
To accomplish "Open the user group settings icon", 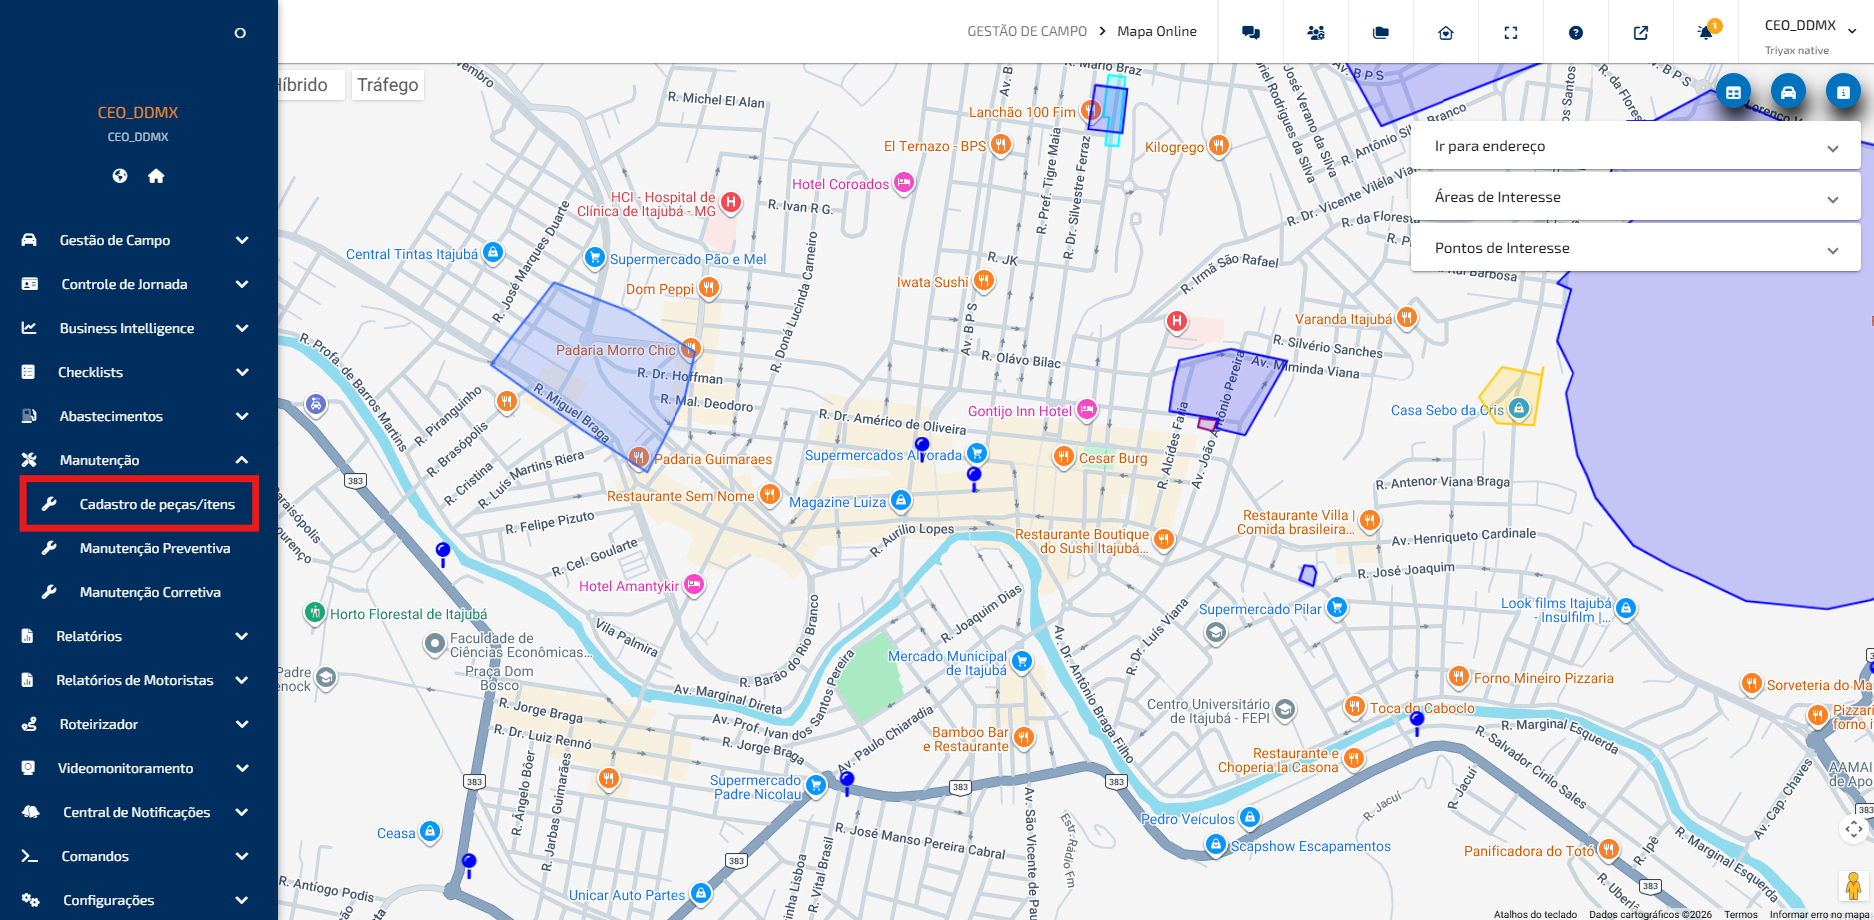I will pyautogui.click(x=1316, y=32).
